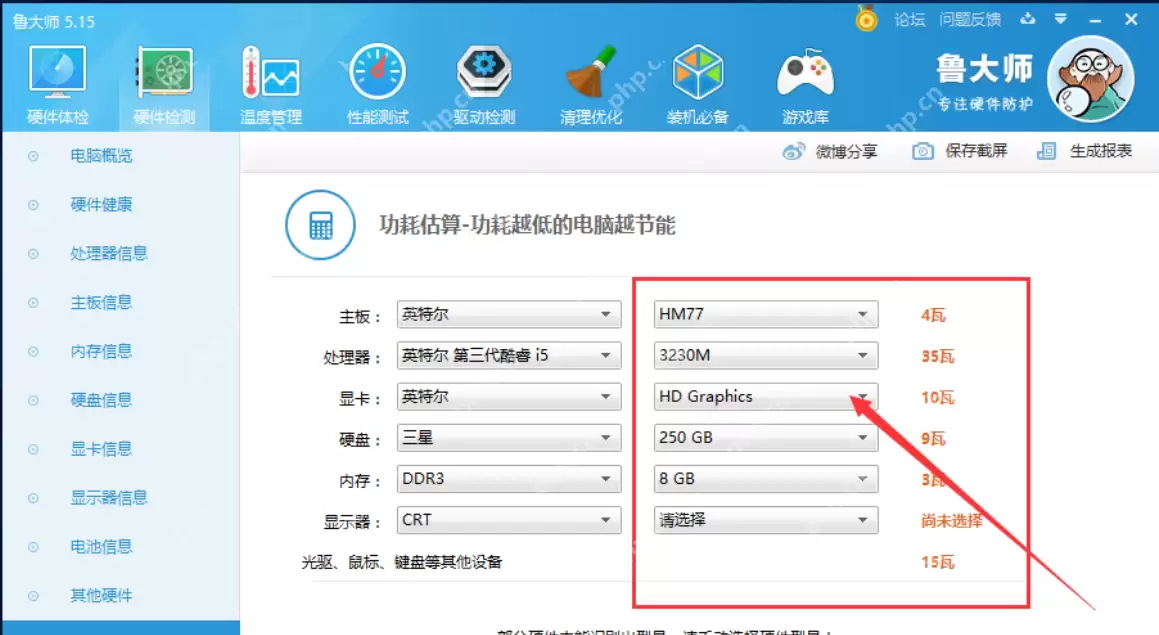
Task: Open the HM77 chipset dropdown
Action: pos(765,314)
